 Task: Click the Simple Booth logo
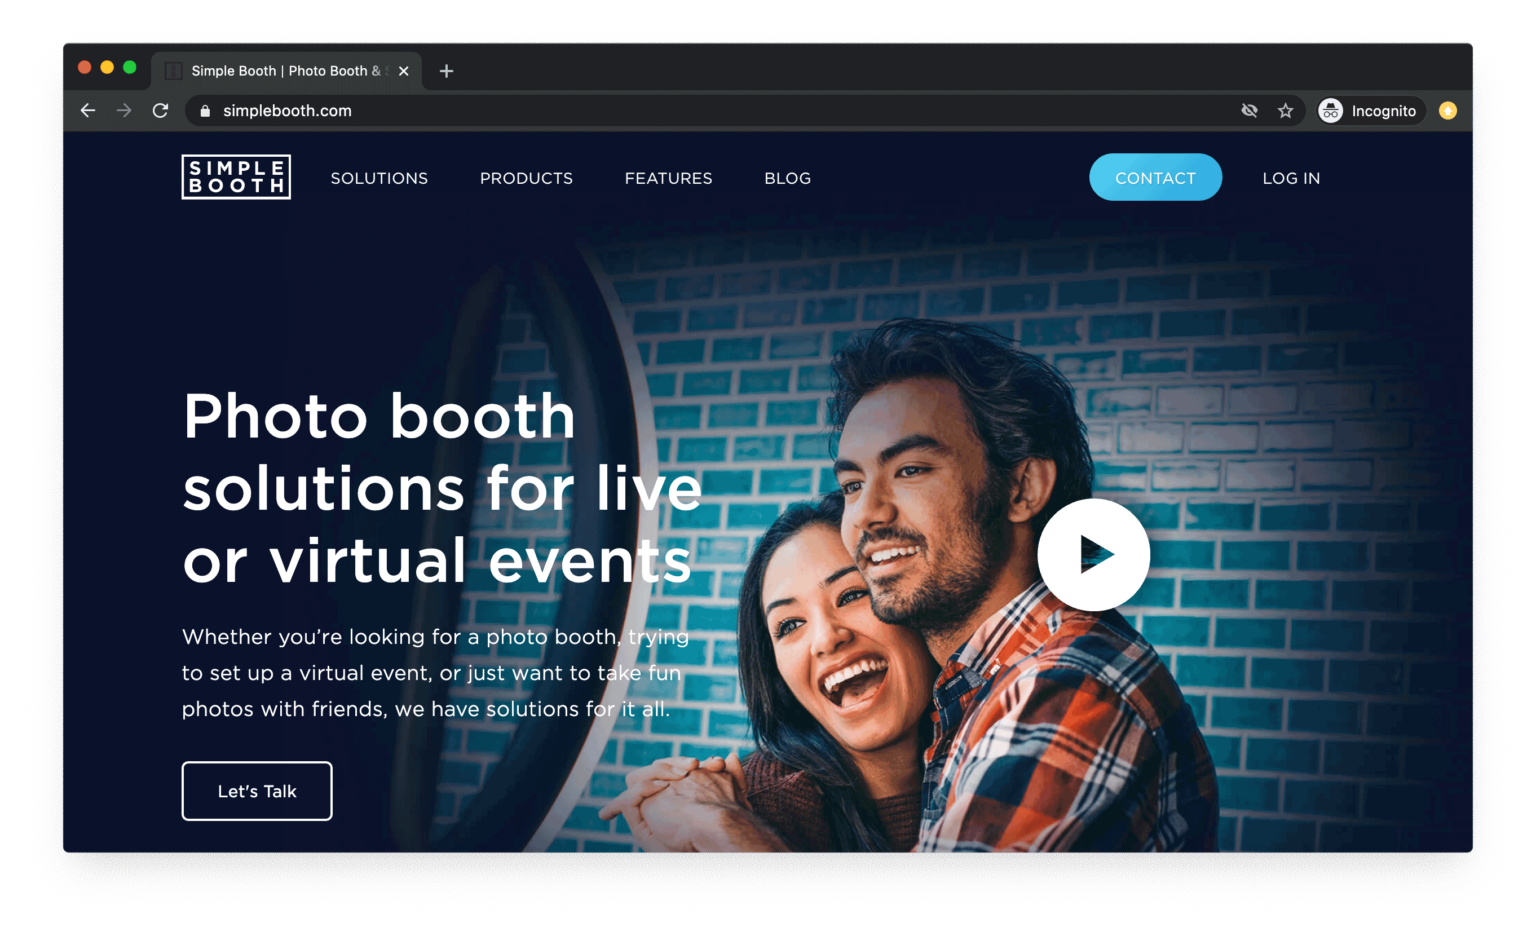pos(236,177)
